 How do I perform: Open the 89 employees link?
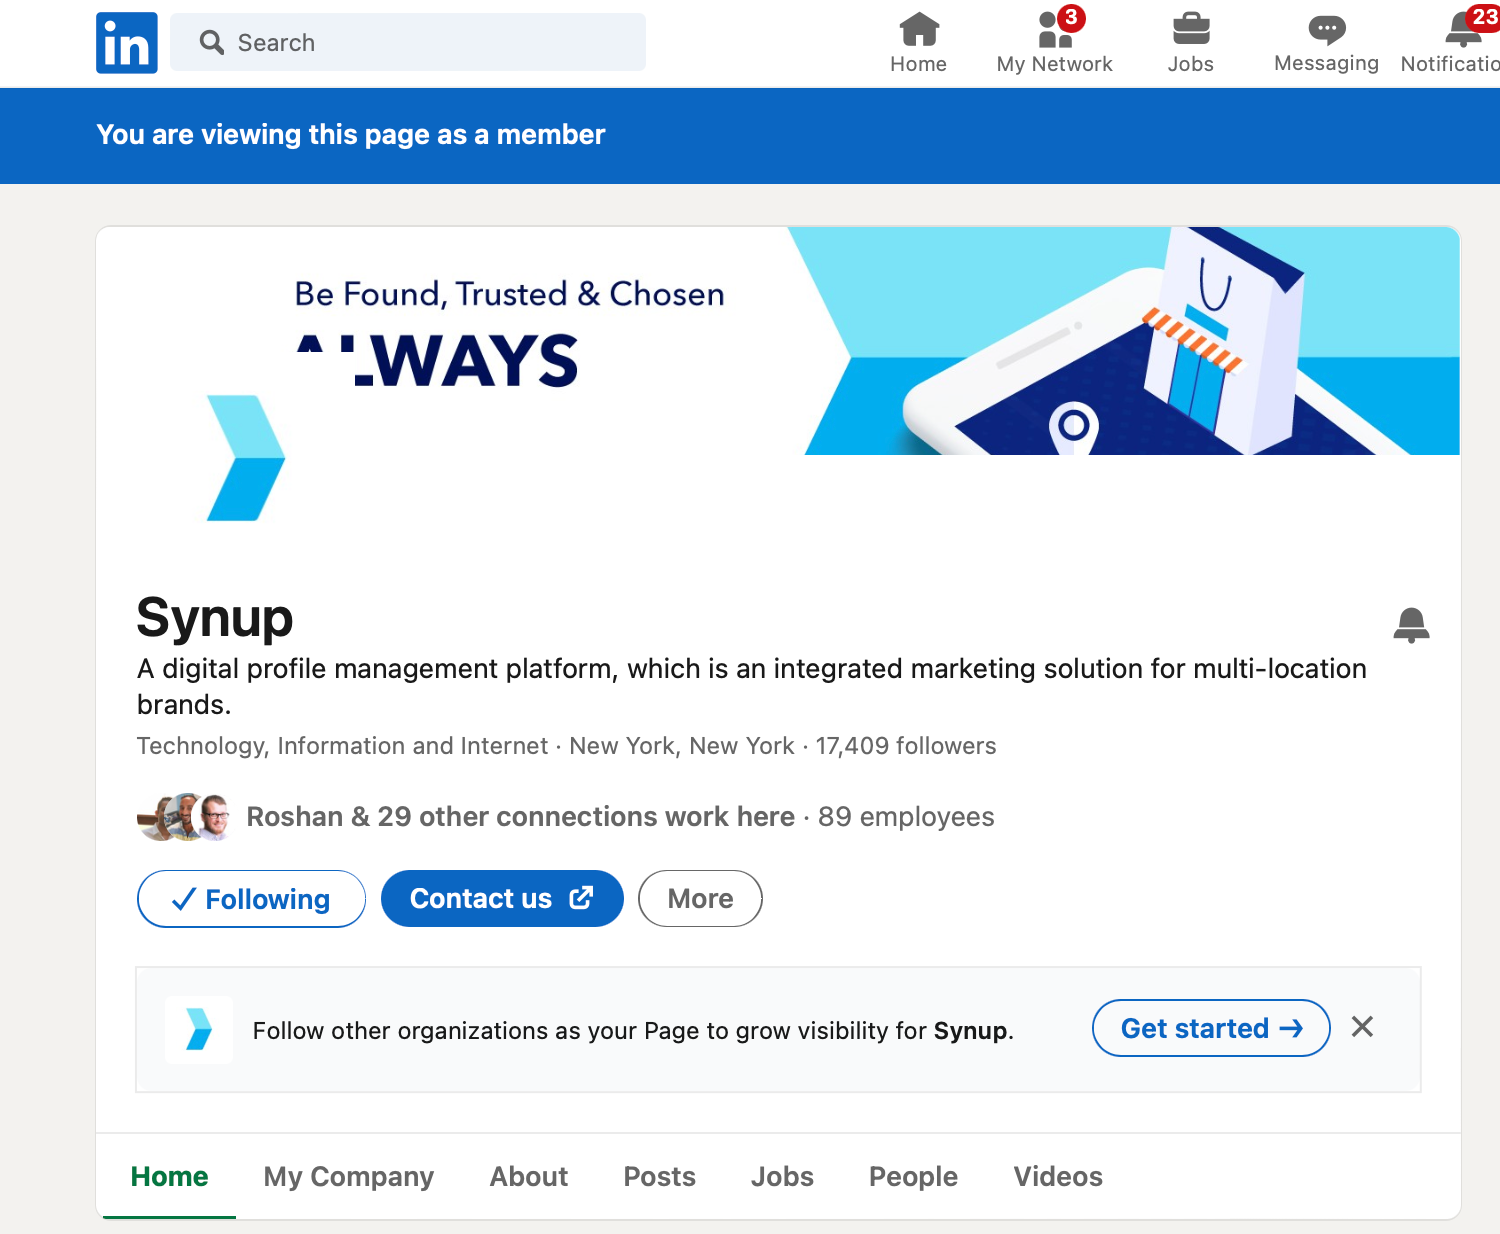(906, 817)
